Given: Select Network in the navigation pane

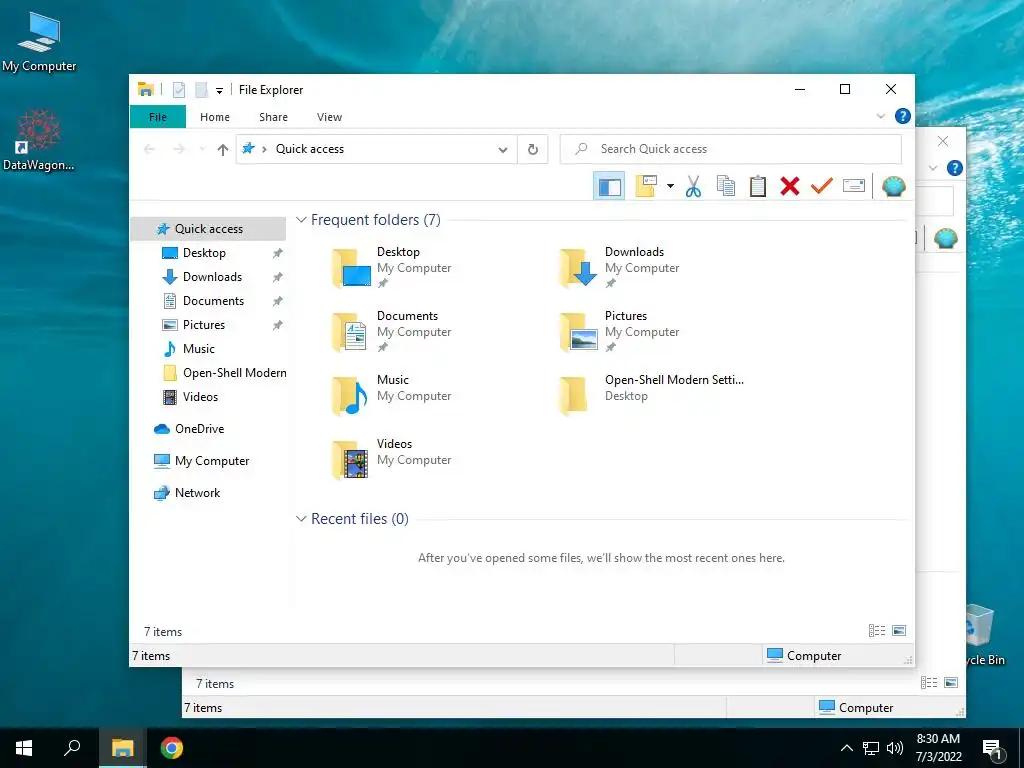Looking at the screenshot, I should coord(197,493).
